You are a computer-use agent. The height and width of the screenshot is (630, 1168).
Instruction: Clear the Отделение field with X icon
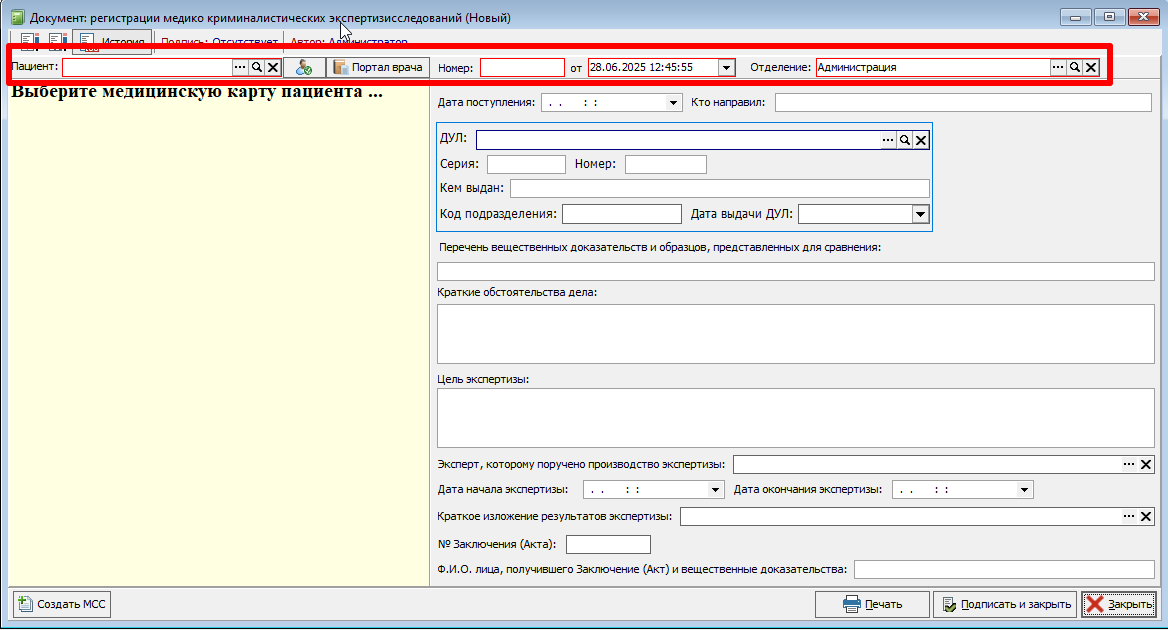click(x=1091, y=67)
